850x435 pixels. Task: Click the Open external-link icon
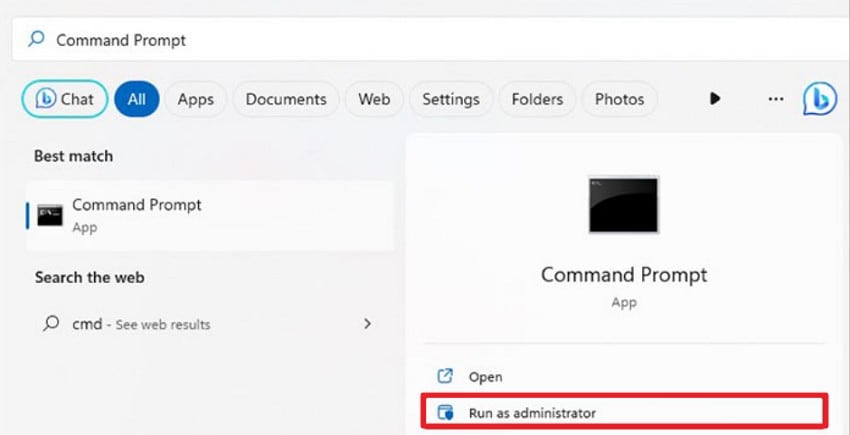(x=445, y=376)
